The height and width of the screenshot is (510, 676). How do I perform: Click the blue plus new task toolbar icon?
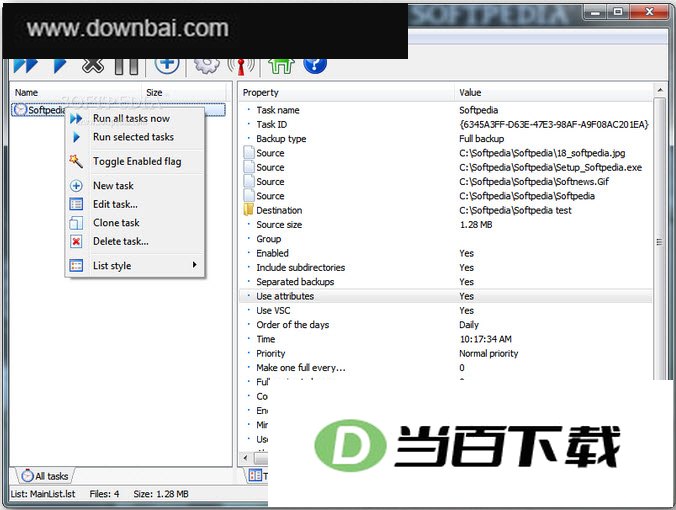tap(167, 66)
